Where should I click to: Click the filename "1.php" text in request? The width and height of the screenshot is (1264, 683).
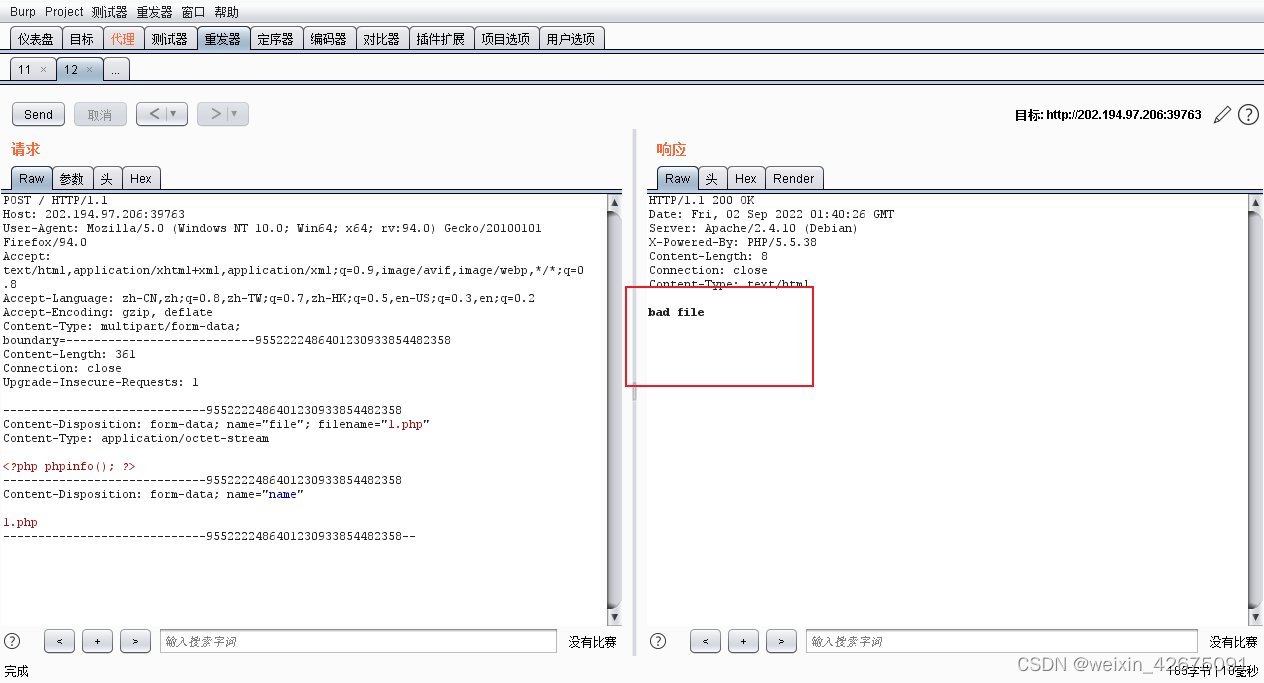point(405,424)
